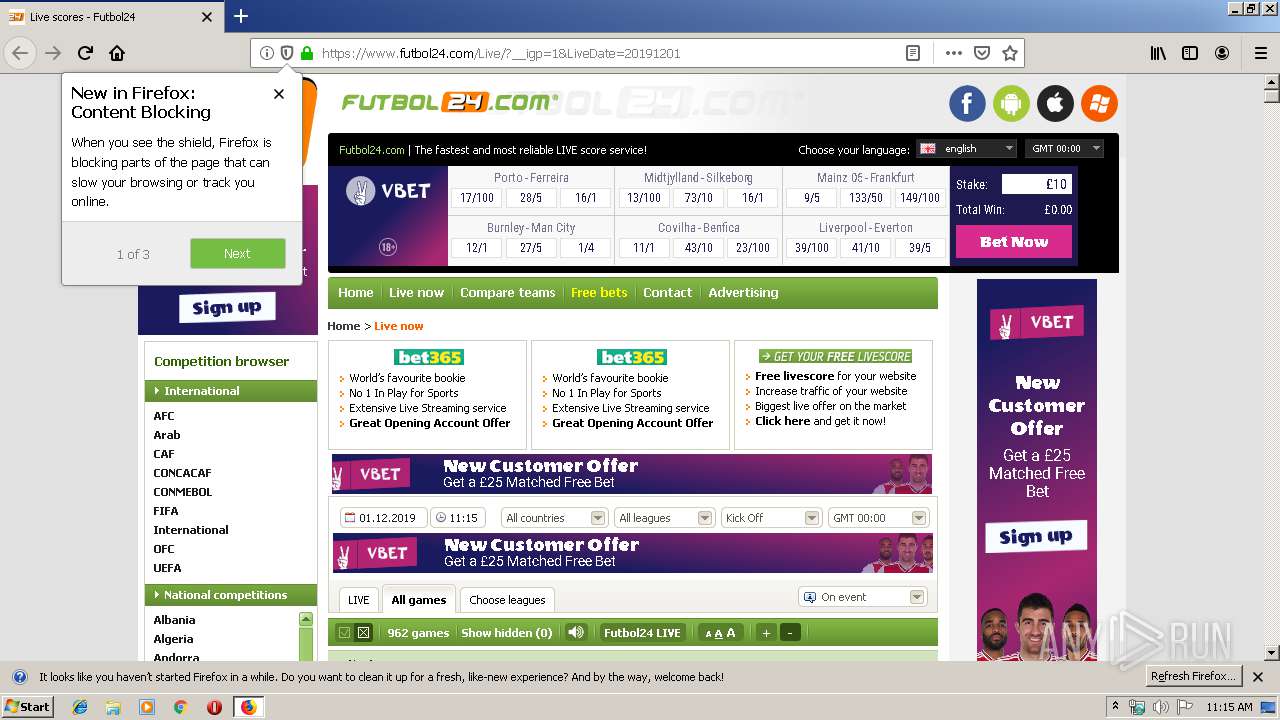The image size is (1280, 720).
Task: Check all games checkbox
Action: [x=344, y=632]
